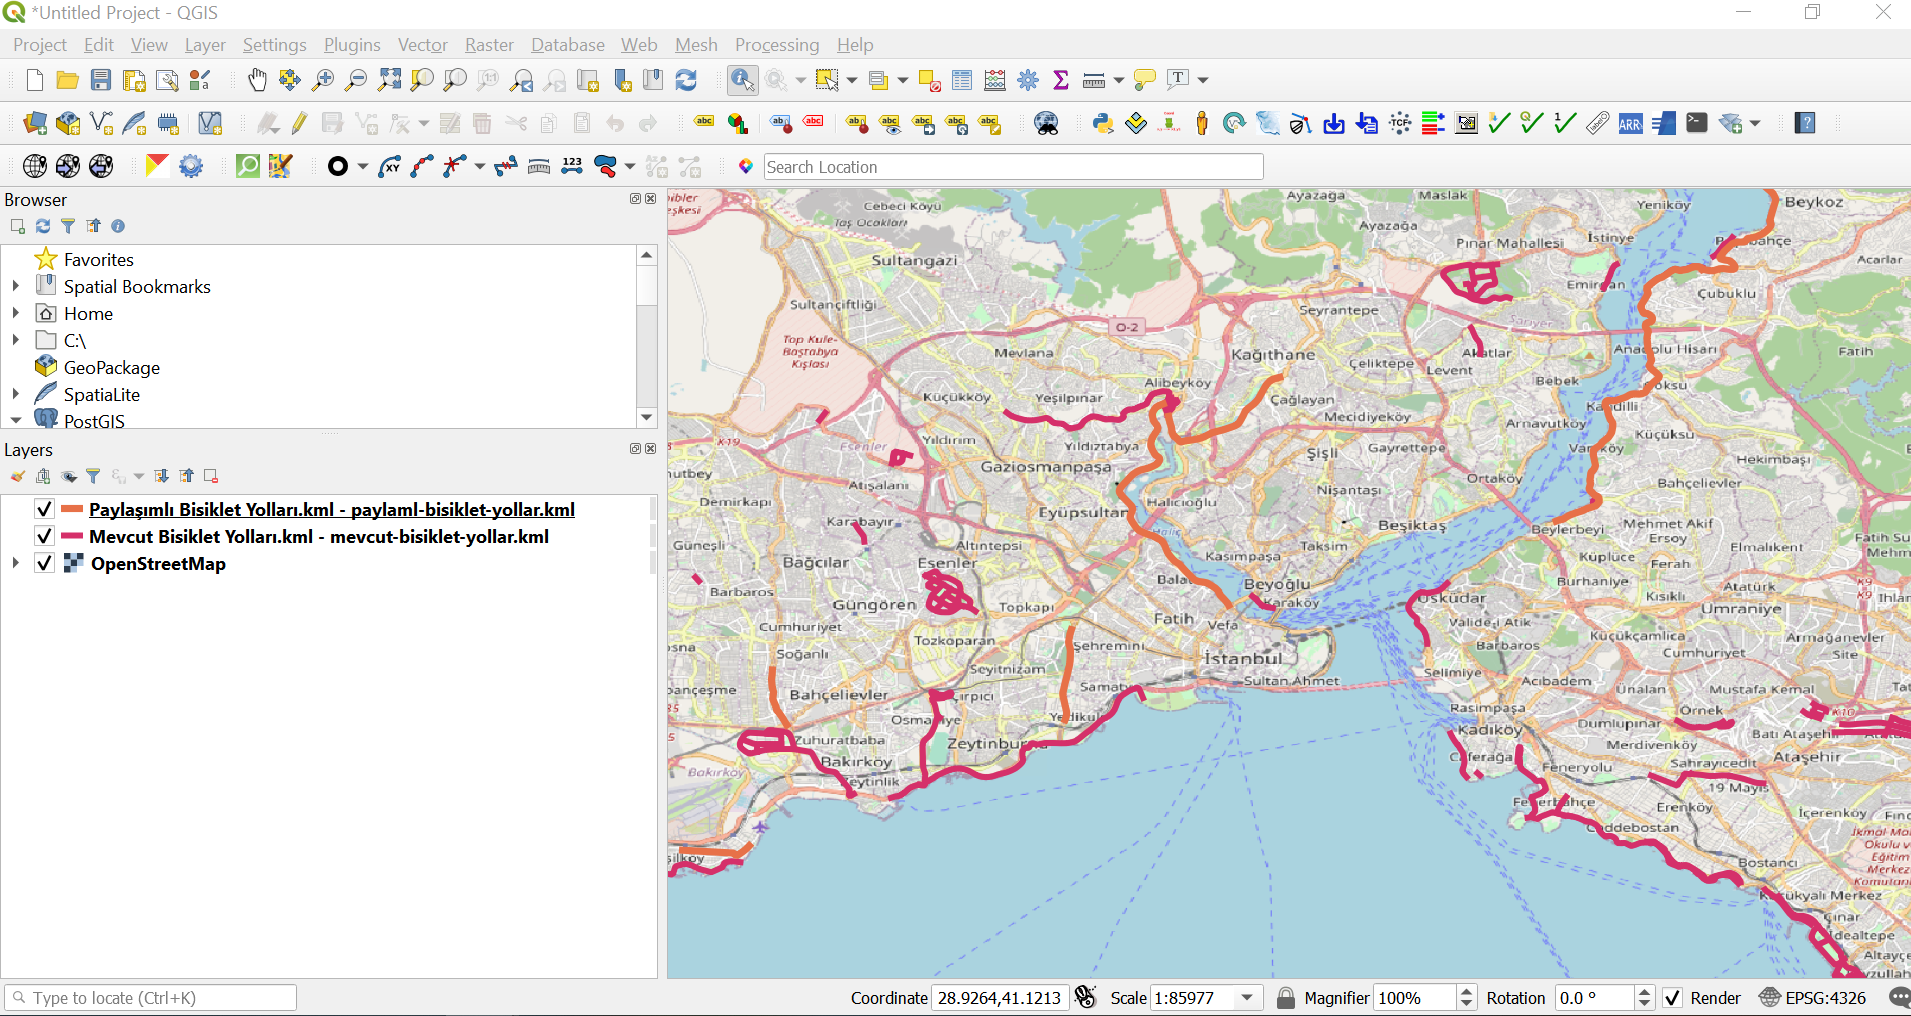Save the project
The width and height of the screenshot is (1911, 1016).
[101, 80]
